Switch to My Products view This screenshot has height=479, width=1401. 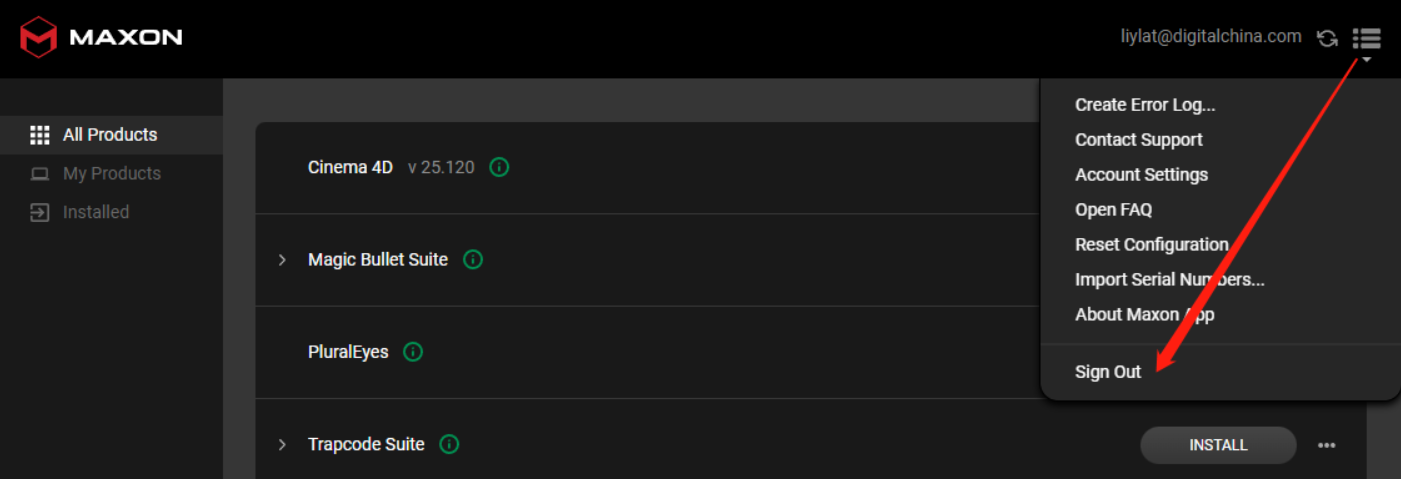click(111, 174)
